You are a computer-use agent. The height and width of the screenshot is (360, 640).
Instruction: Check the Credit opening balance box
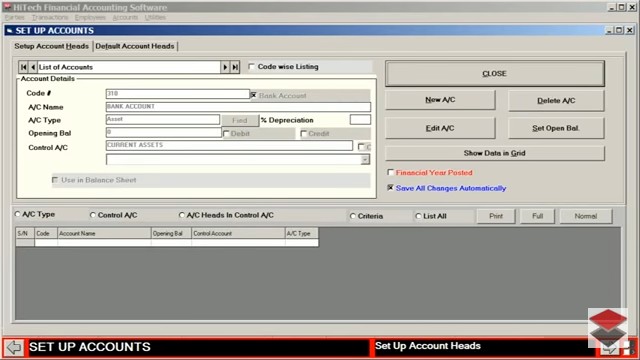tap(304, 133)
